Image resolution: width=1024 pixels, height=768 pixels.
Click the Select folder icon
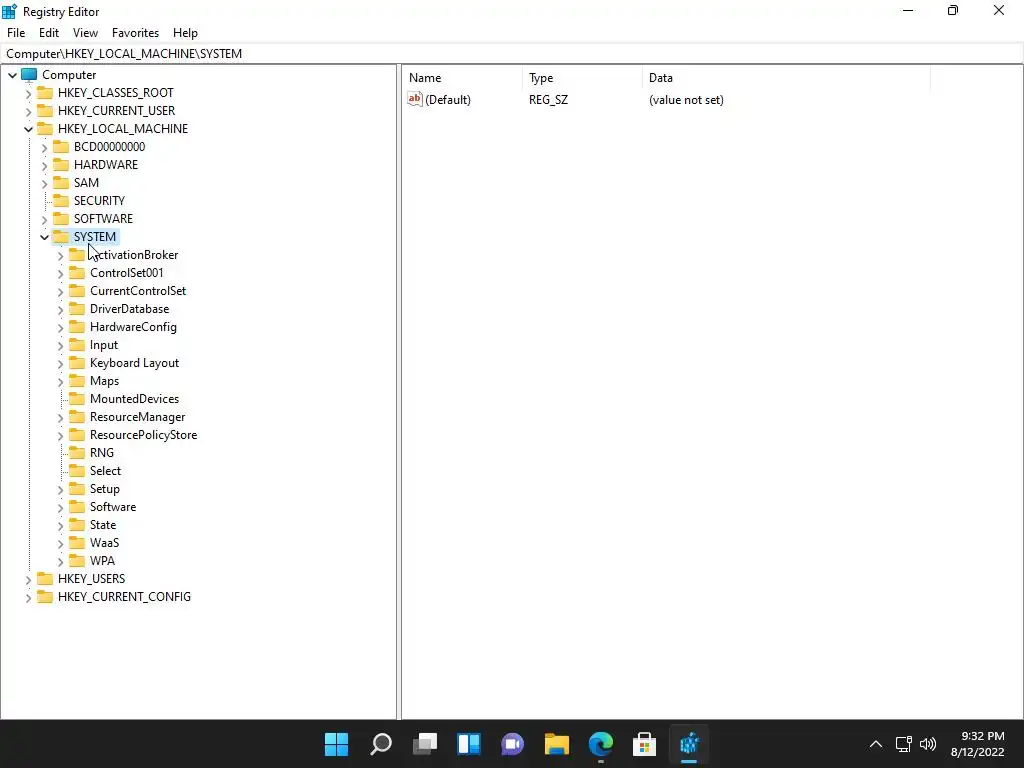pyautogui.click(x=77, y=471)
